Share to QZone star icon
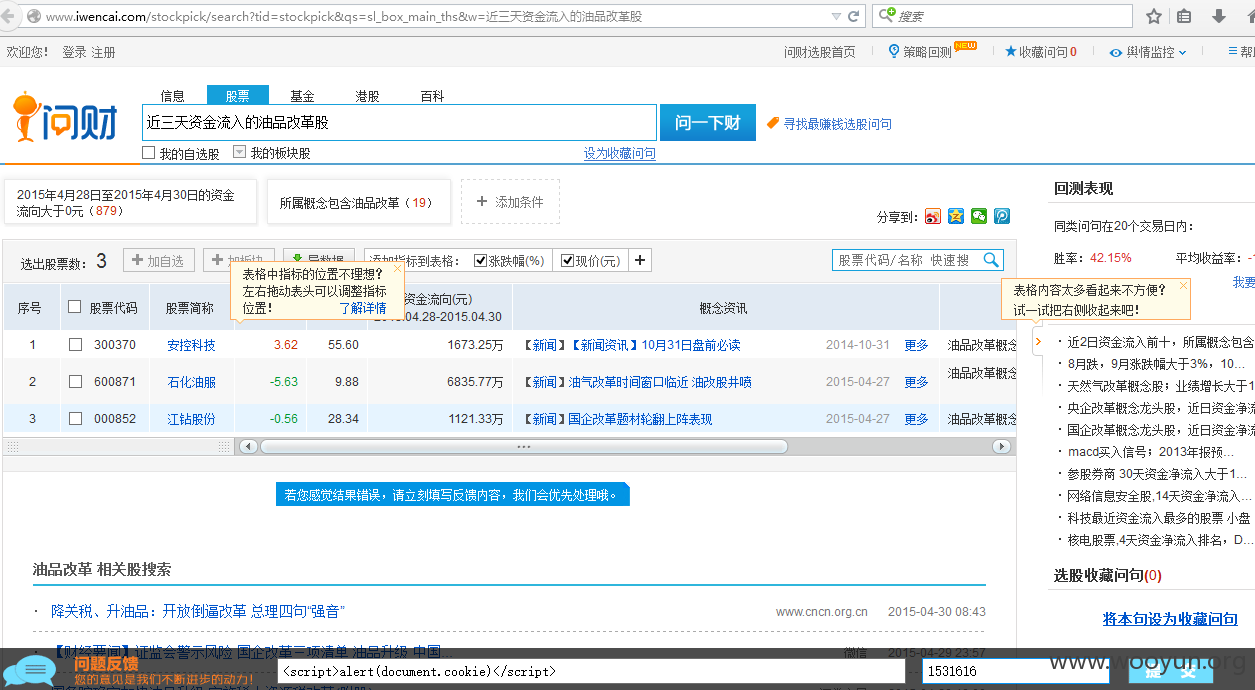Image resolution: width=1255 pixels, height=690 pixels. 956,216
